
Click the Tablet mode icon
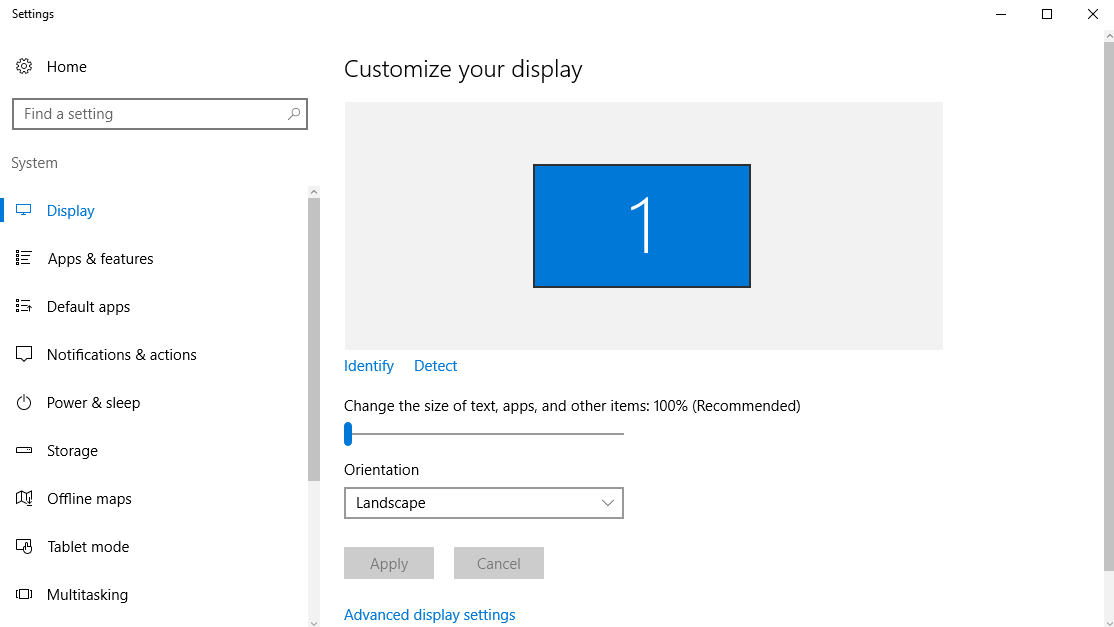point(24,546)
